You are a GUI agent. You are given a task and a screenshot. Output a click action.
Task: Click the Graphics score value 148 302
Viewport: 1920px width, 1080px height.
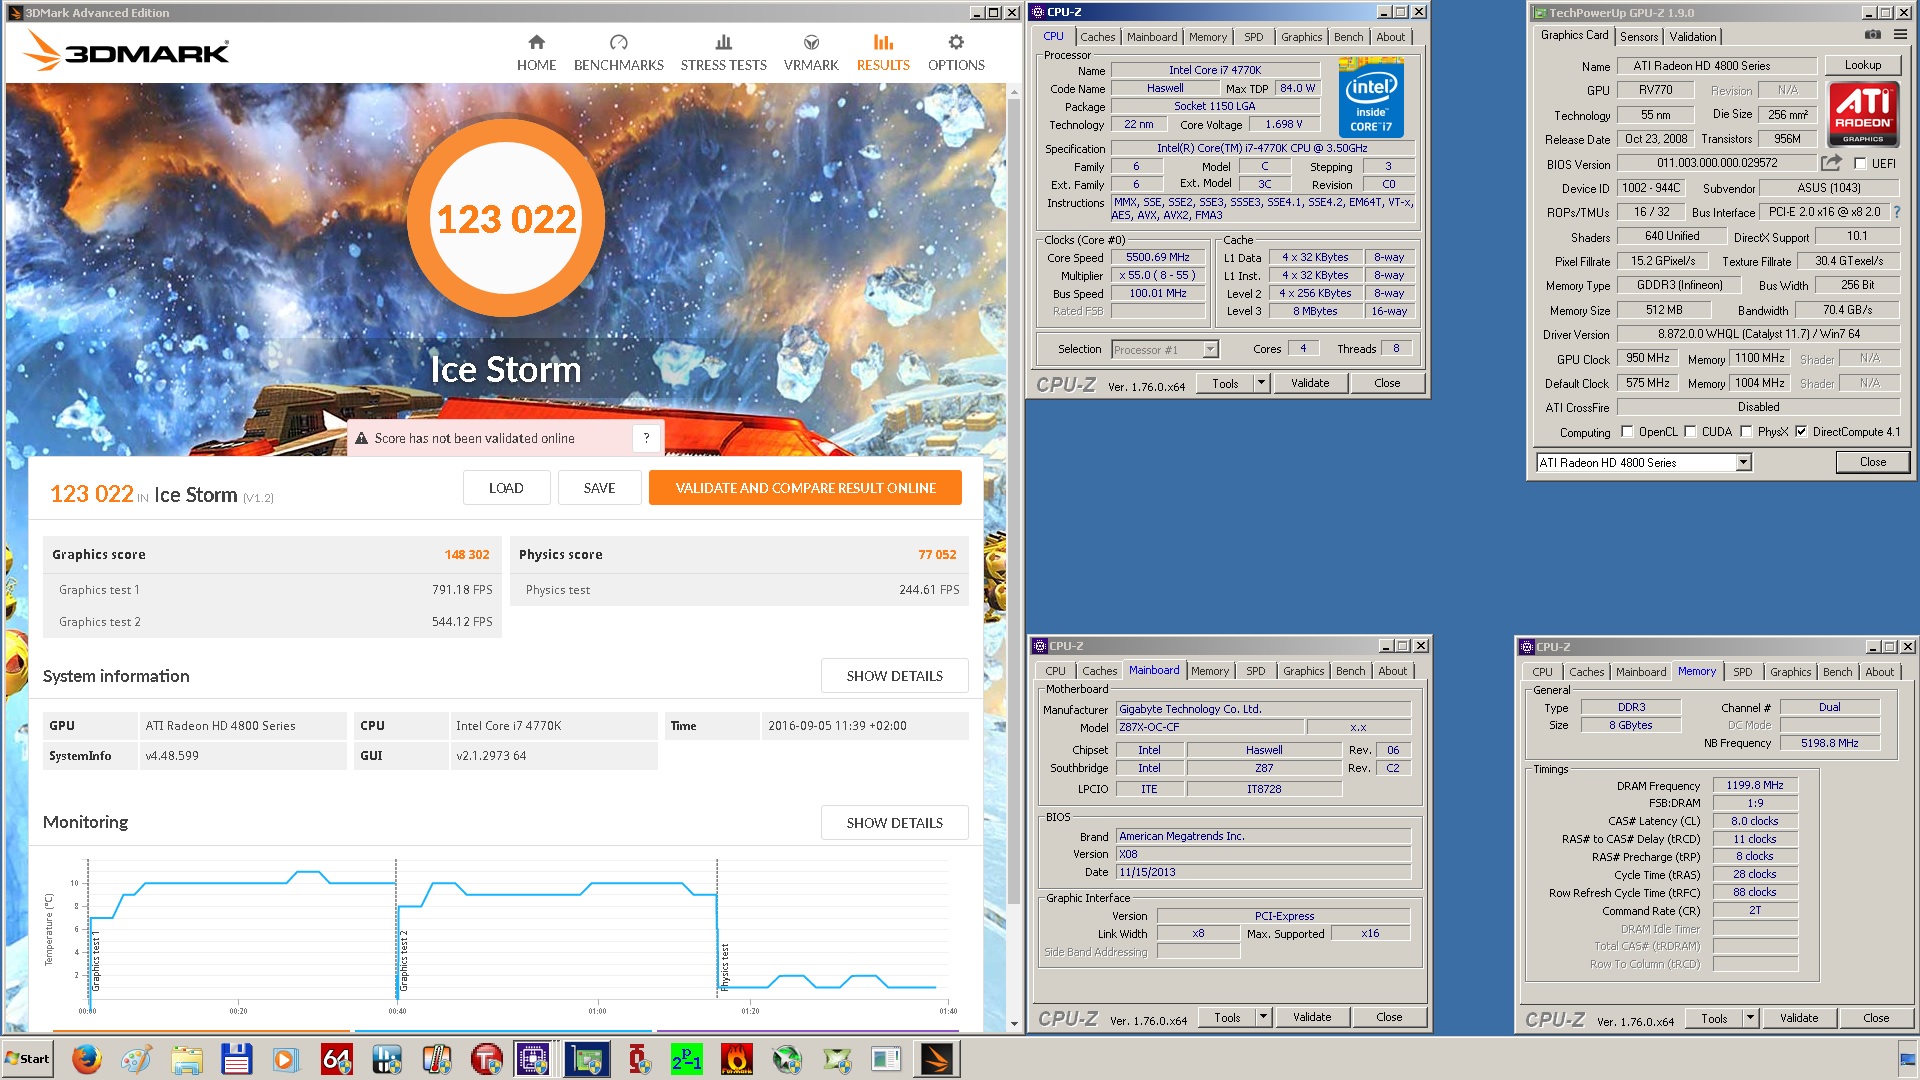467,554
